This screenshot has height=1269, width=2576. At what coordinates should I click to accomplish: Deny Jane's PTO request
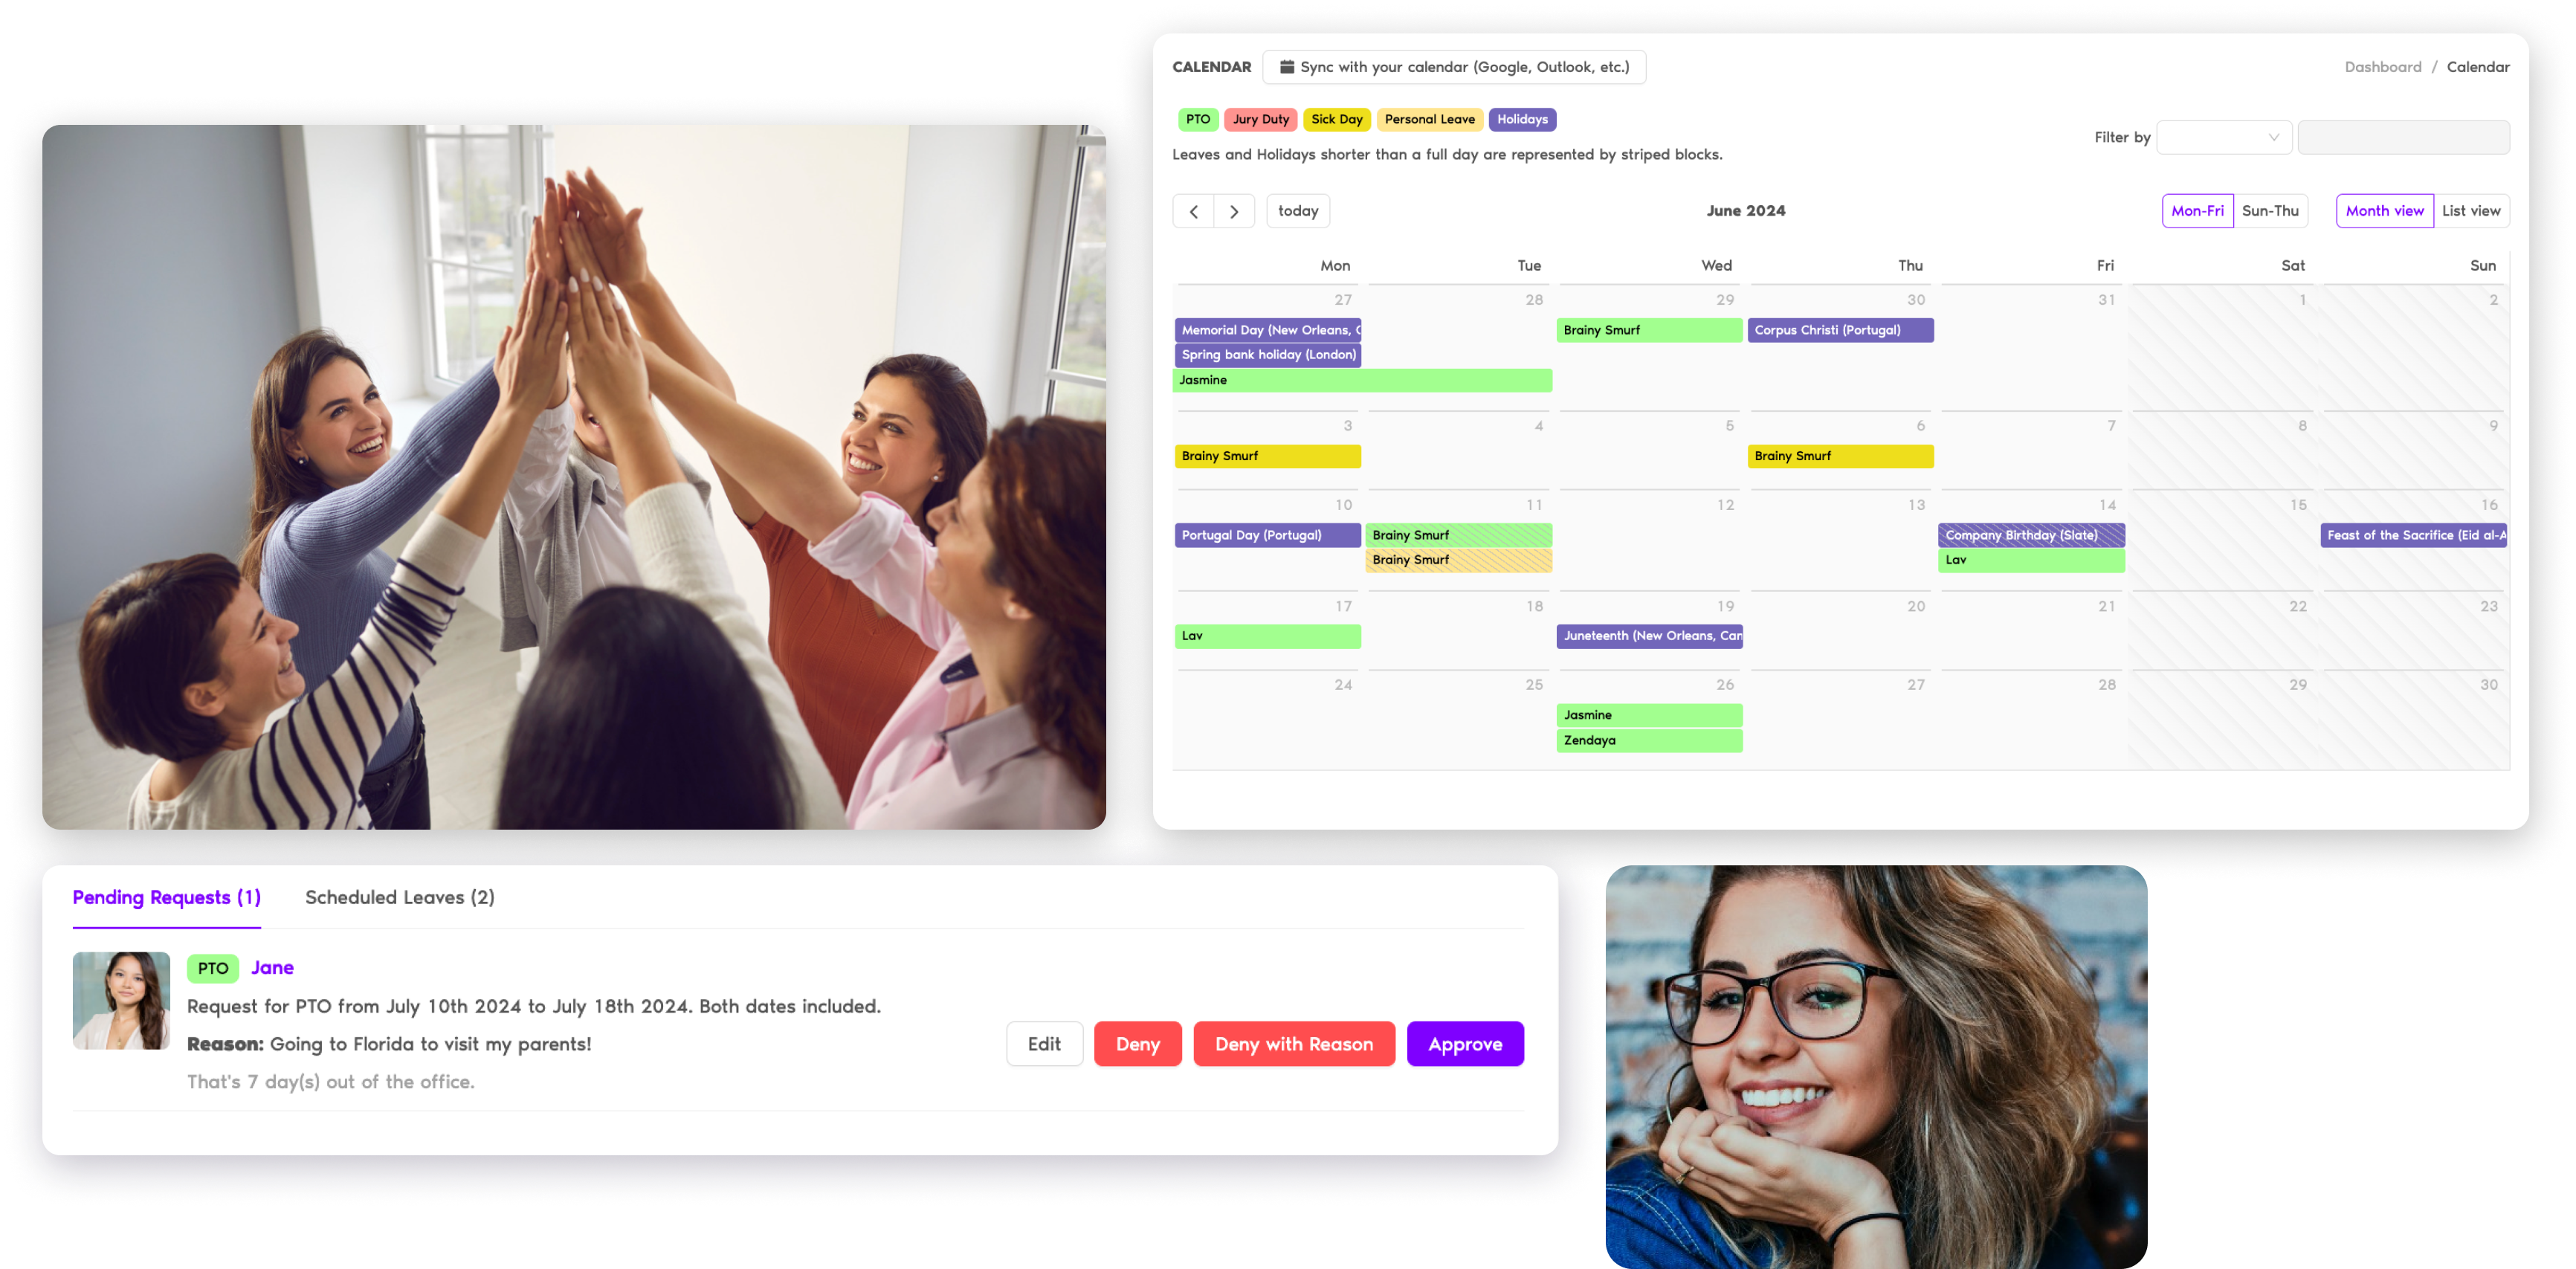pos(1137,1042)
